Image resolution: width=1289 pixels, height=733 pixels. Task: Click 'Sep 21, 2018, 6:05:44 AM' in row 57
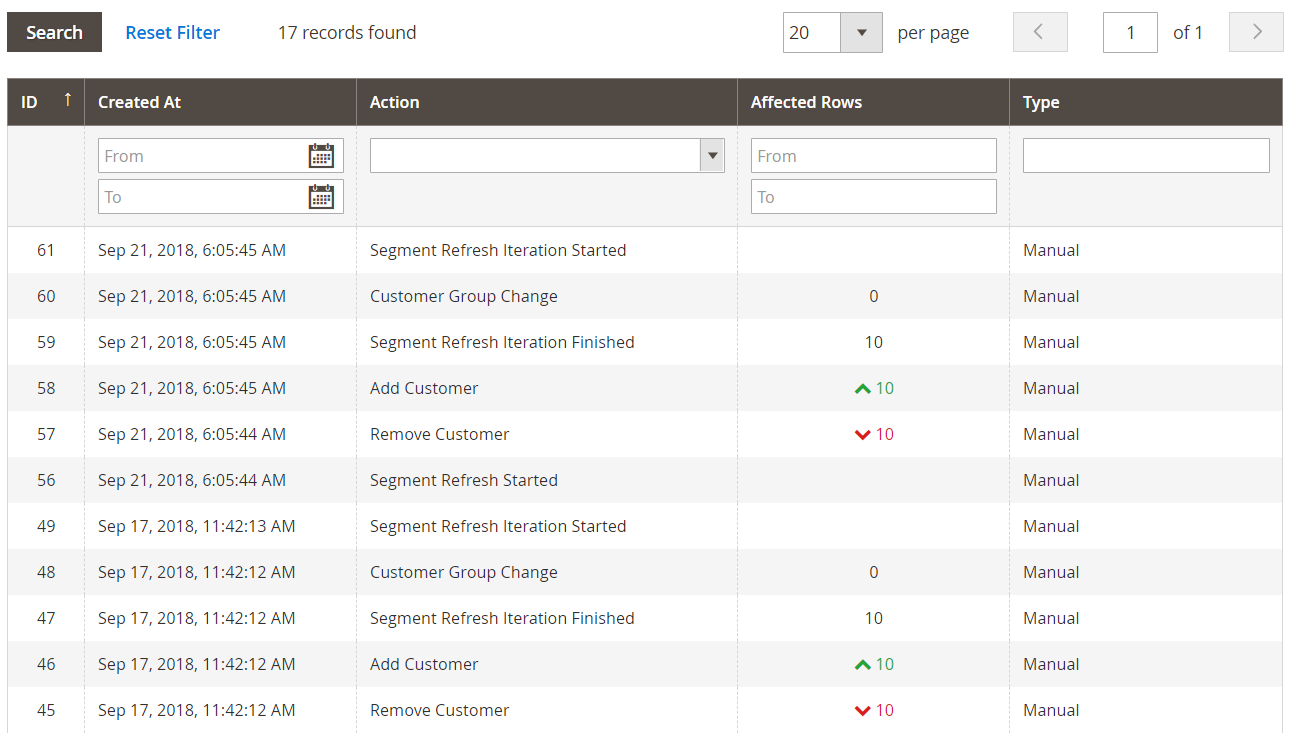tap(192, 434)
